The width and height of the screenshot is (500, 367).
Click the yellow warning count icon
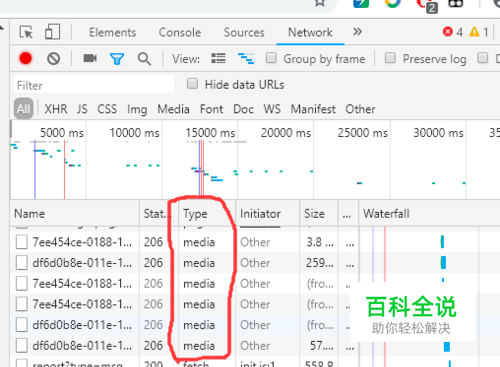(474, 32)
